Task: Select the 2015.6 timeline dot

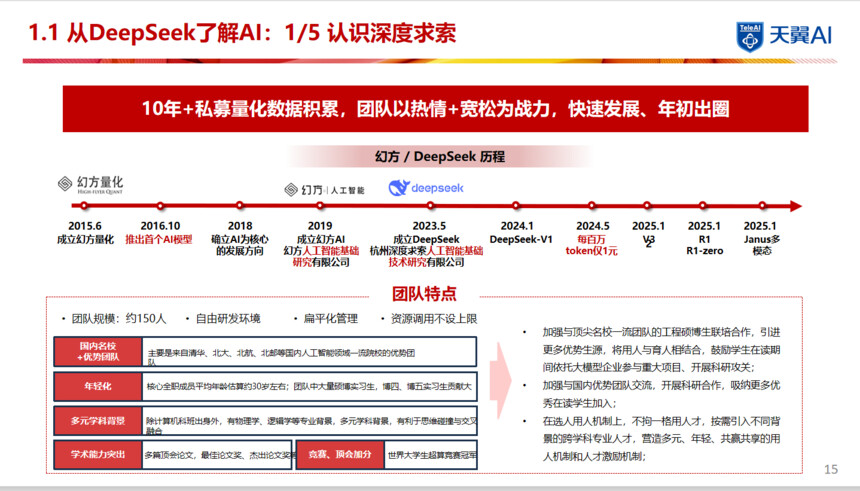Action: pos(84,206)
